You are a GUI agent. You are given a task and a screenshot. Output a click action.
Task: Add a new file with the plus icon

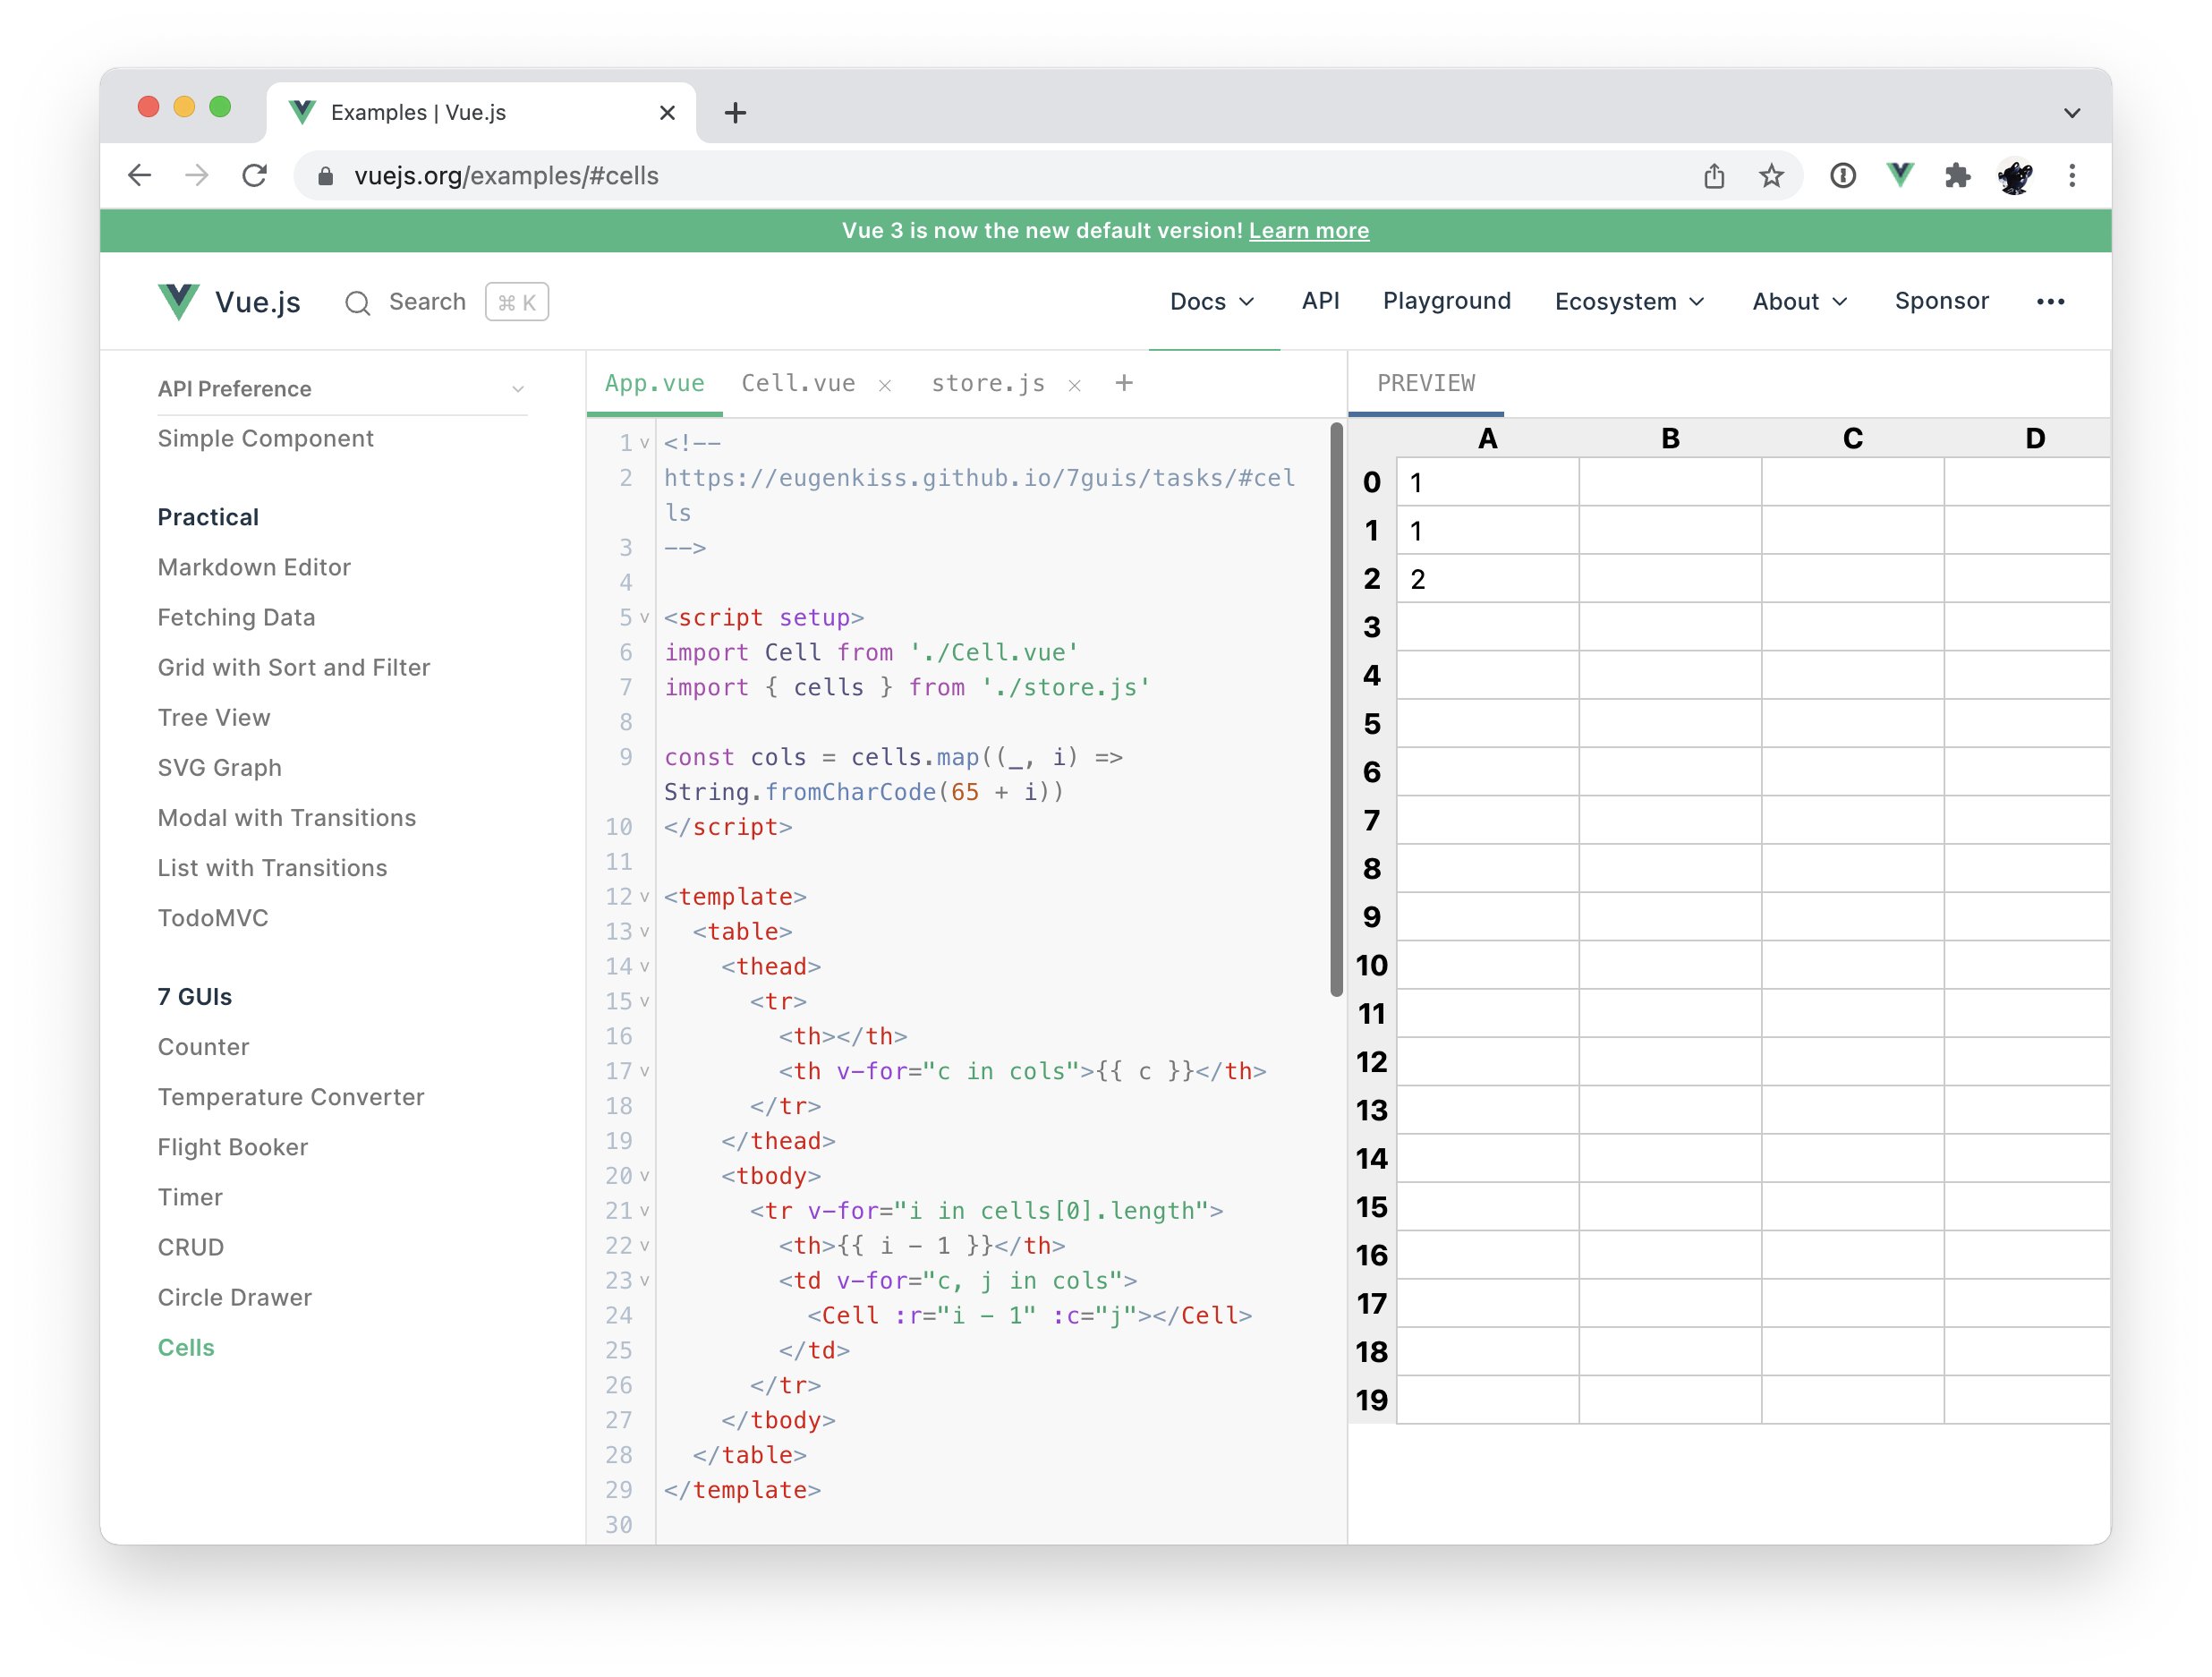point(1124,383)
